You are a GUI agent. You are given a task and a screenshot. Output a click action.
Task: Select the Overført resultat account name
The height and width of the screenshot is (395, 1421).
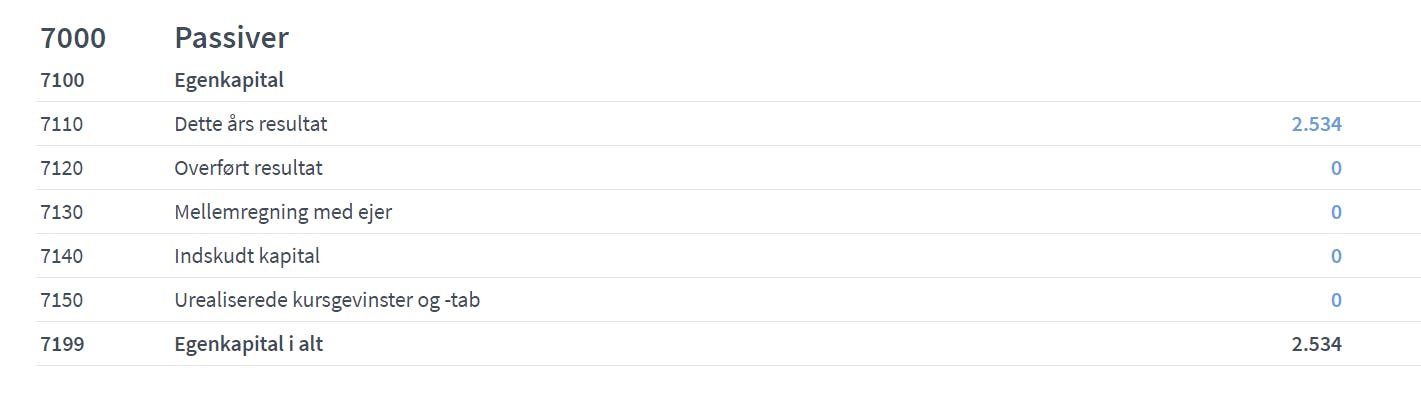248,168
